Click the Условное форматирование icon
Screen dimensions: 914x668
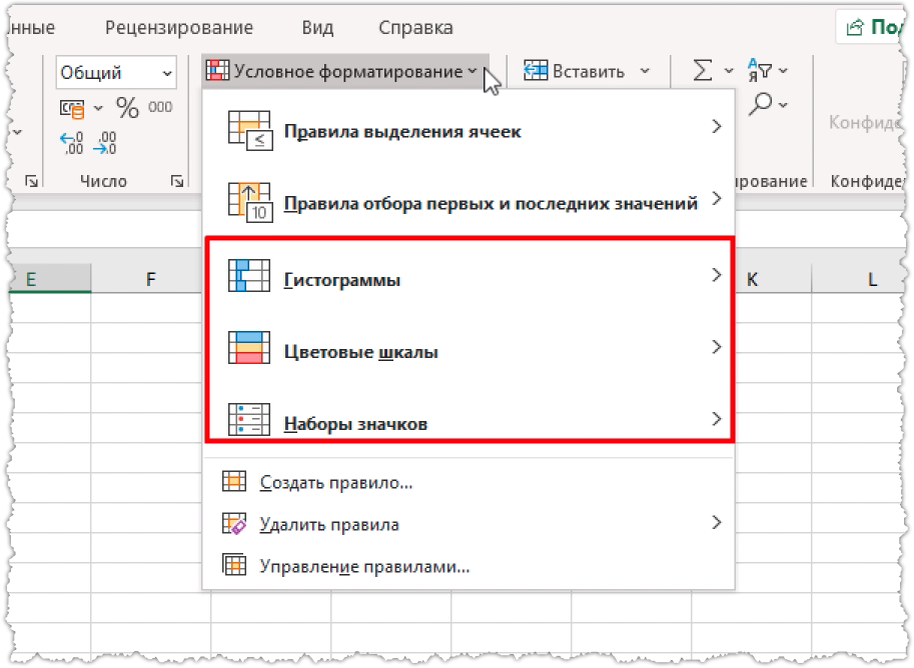(x=217, y=71)
